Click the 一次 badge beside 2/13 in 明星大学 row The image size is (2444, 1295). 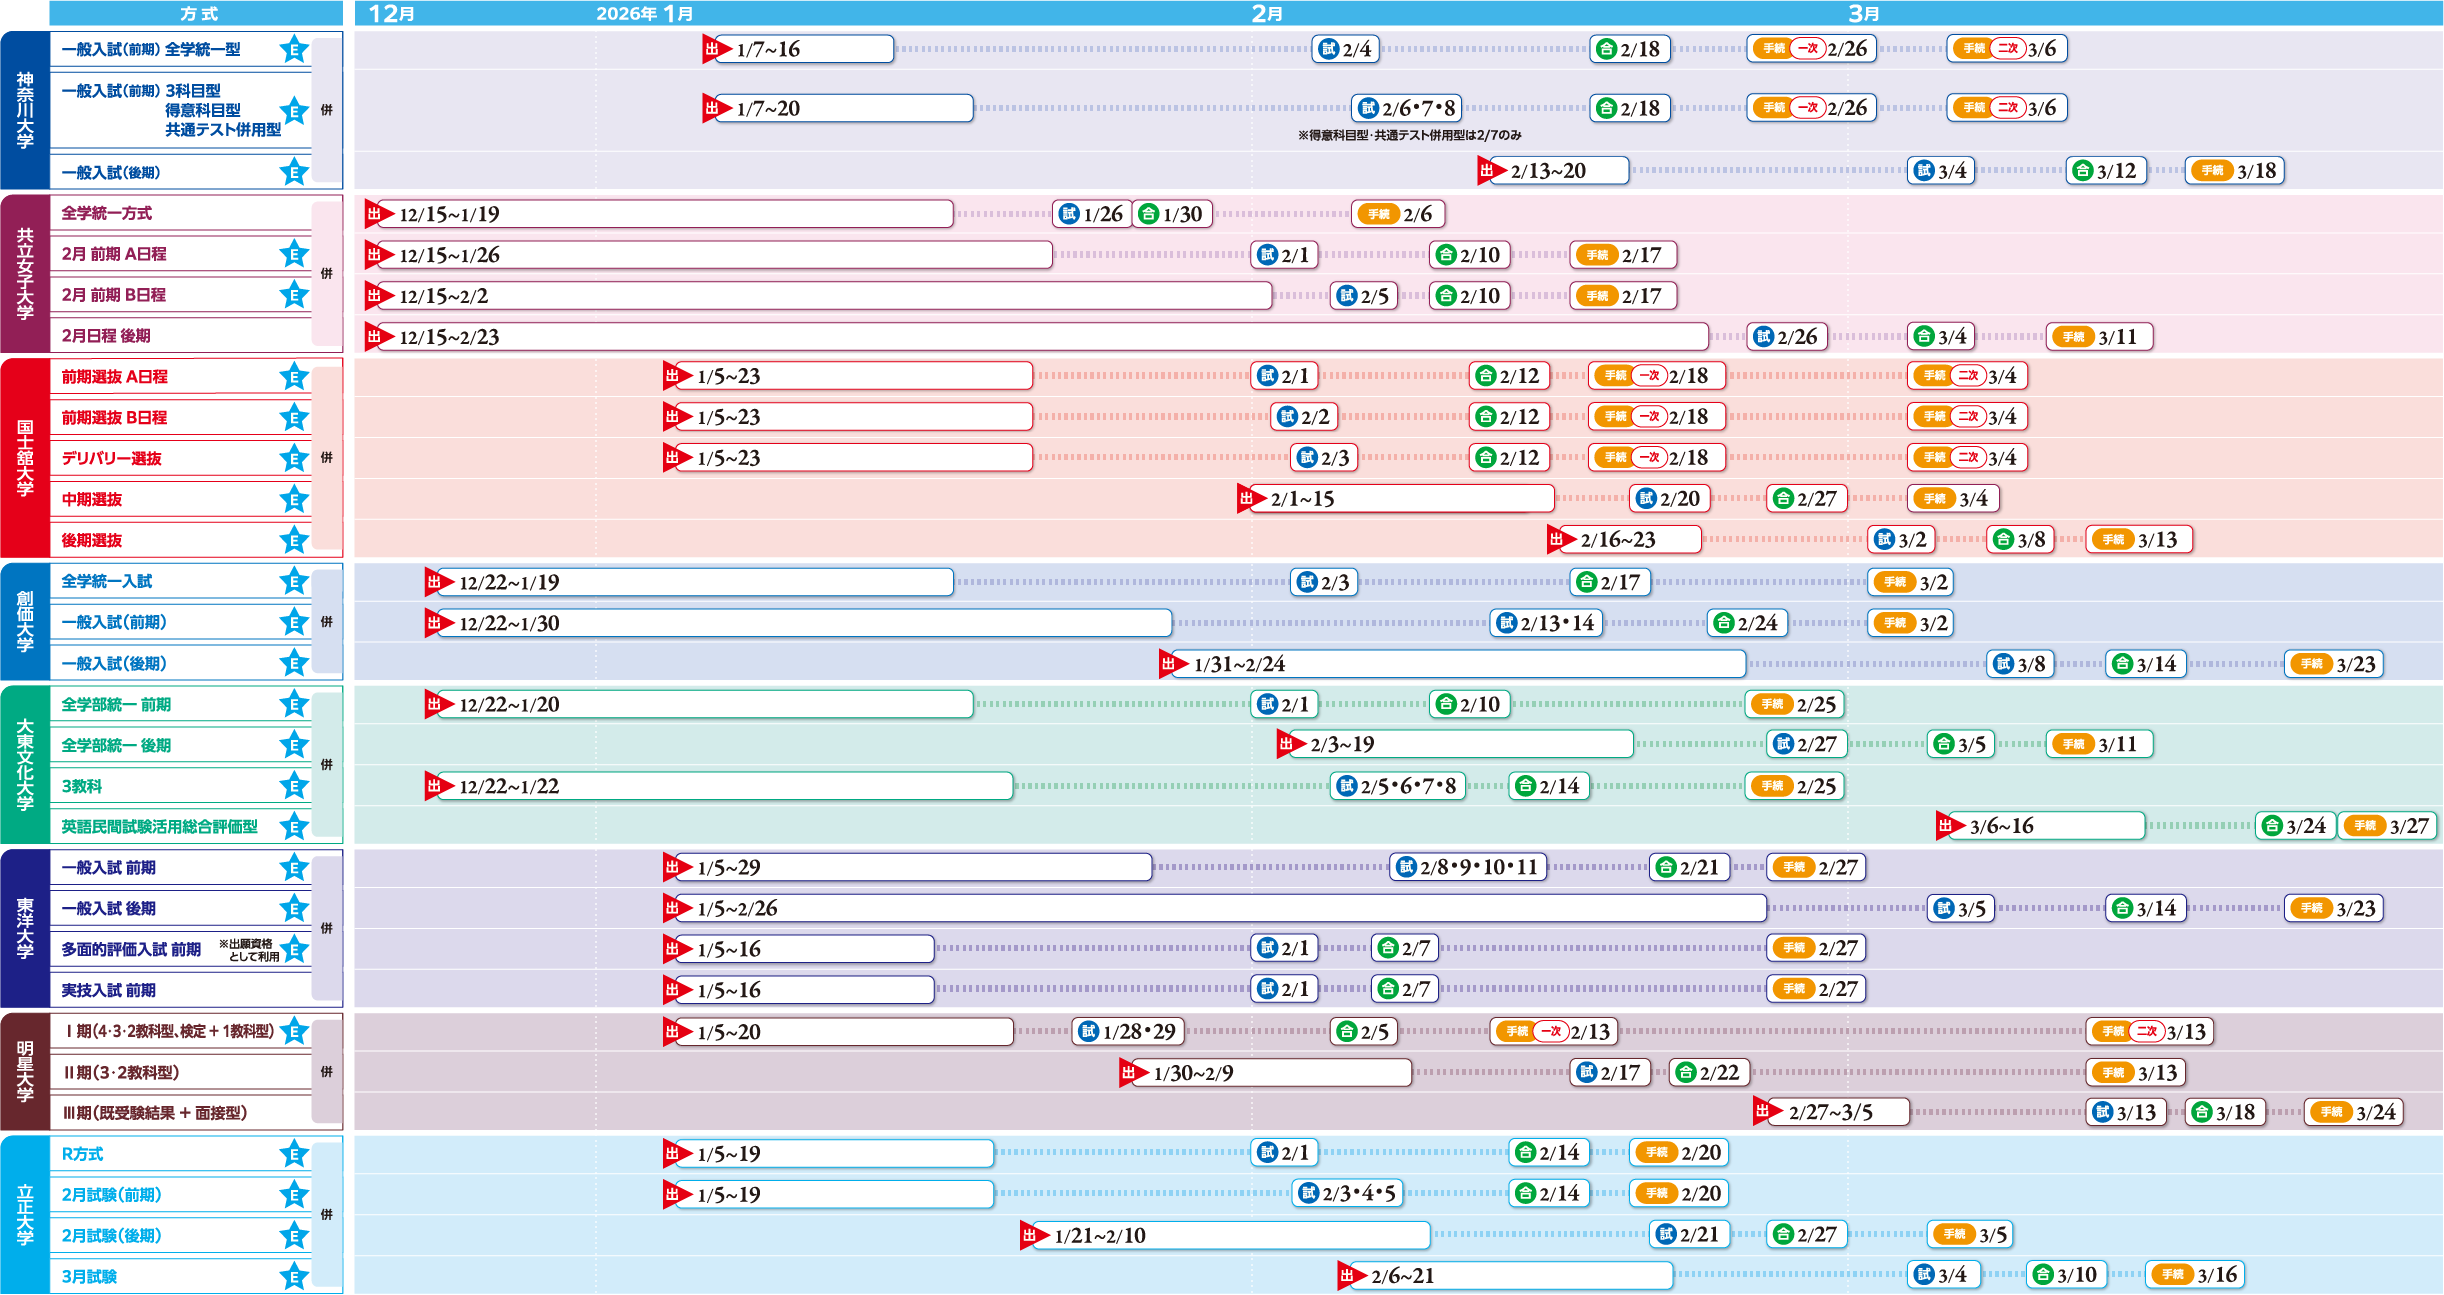[1551, 1031]
